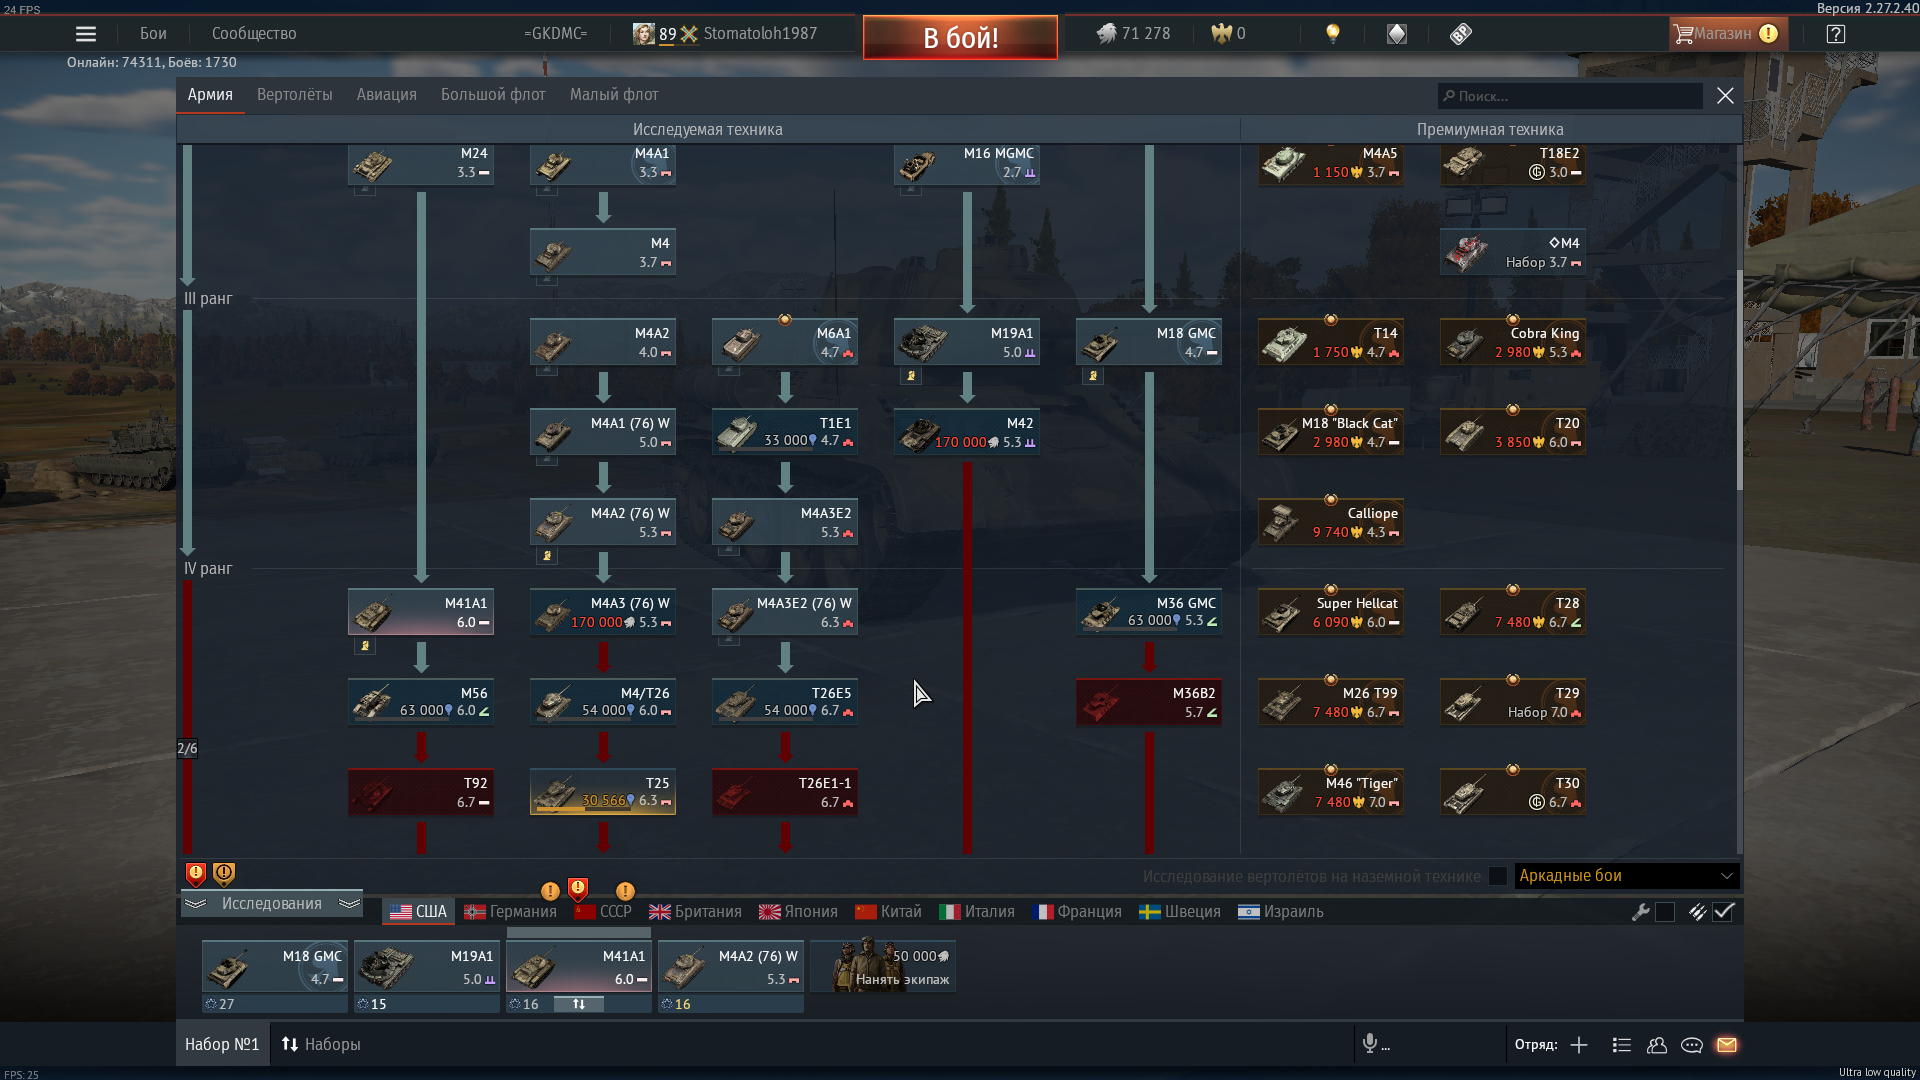
Task: Open the Наборы presets button
Action: [320, 1044]
